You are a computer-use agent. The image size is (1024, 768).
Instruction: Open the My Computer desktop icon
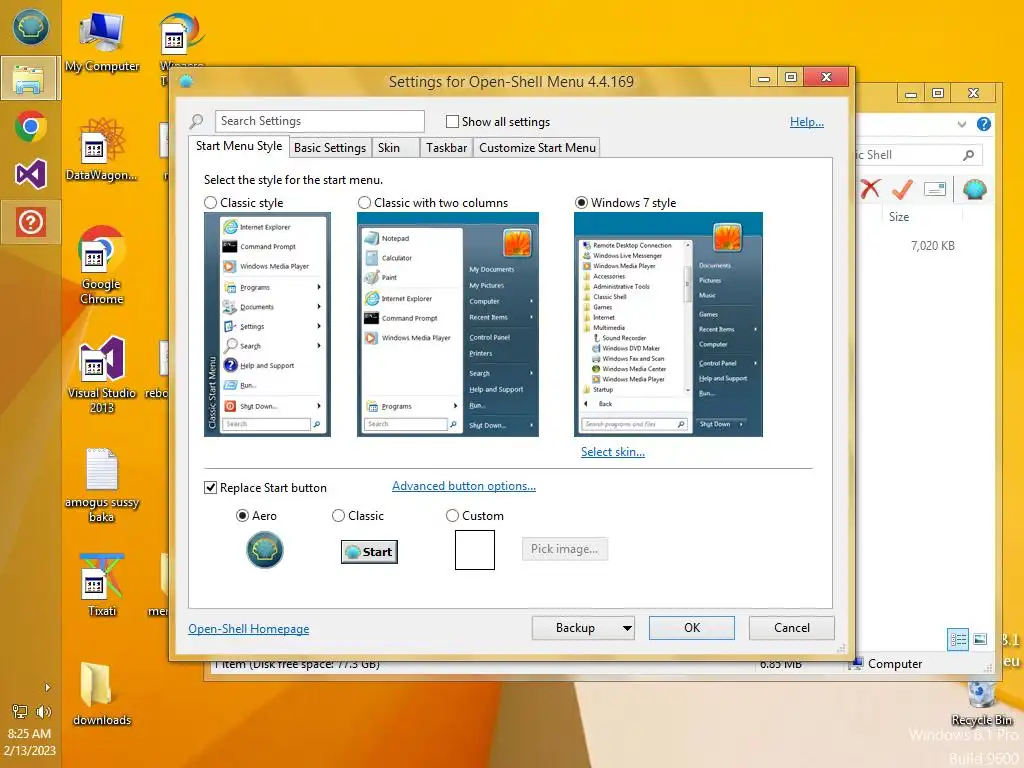click(x=102, y=42)
